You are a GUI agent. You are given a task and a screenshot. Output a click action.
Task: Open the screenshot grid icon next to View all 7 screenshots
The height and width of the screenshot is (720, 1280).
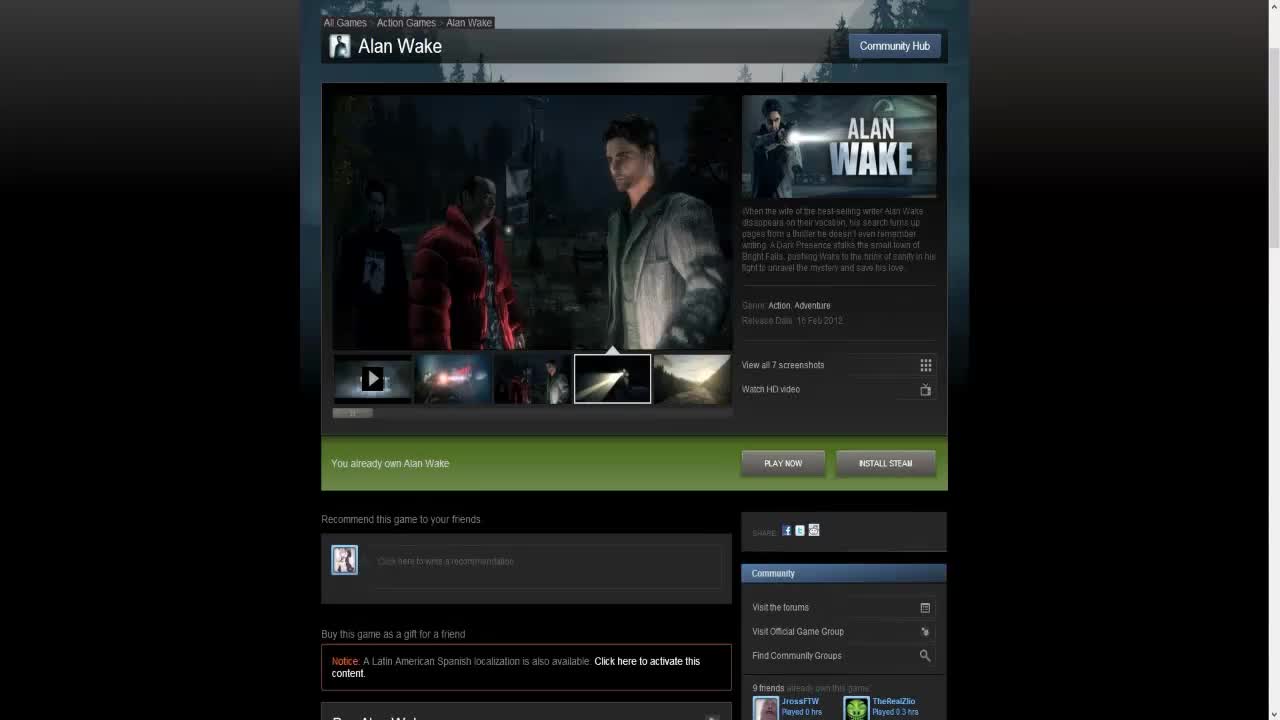(x=926, y=365)
